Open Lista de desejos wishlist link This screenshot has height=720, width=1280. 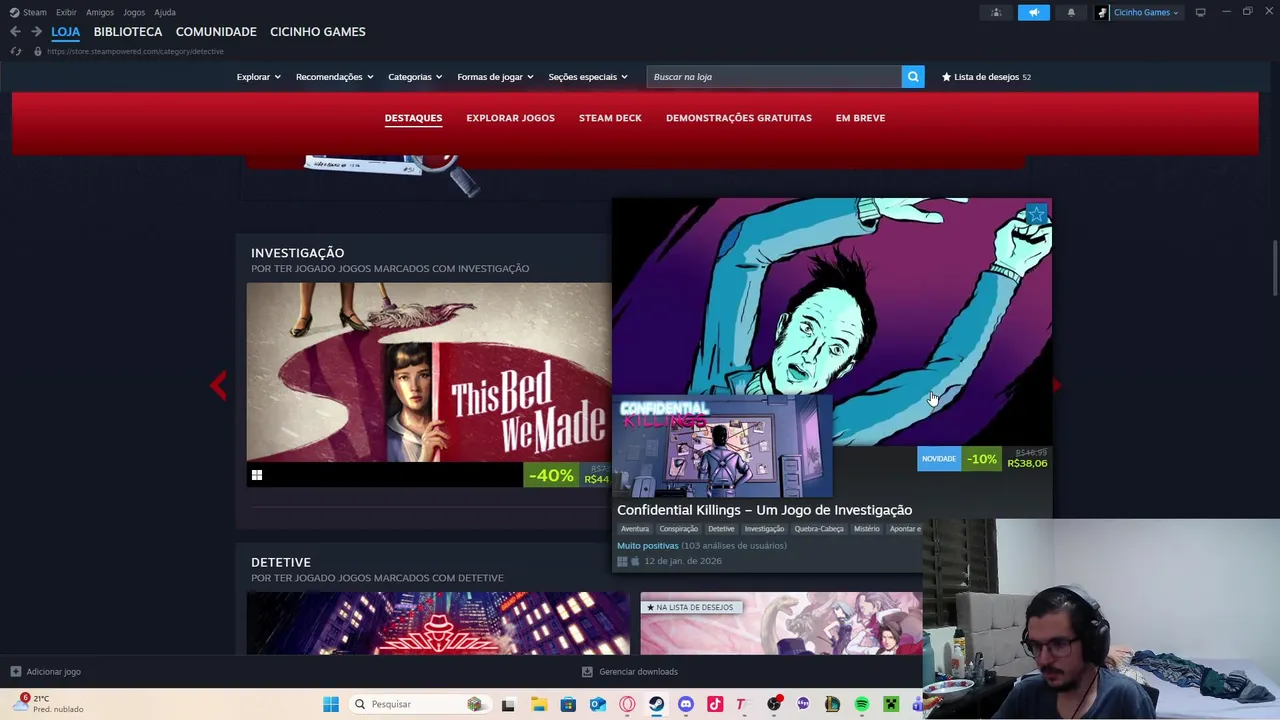point(986,77)
